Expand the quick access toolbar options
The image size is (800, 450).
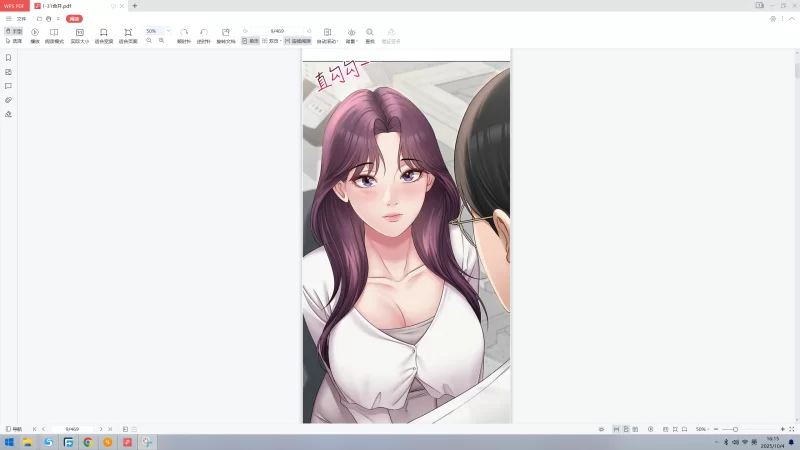[58, 19]
